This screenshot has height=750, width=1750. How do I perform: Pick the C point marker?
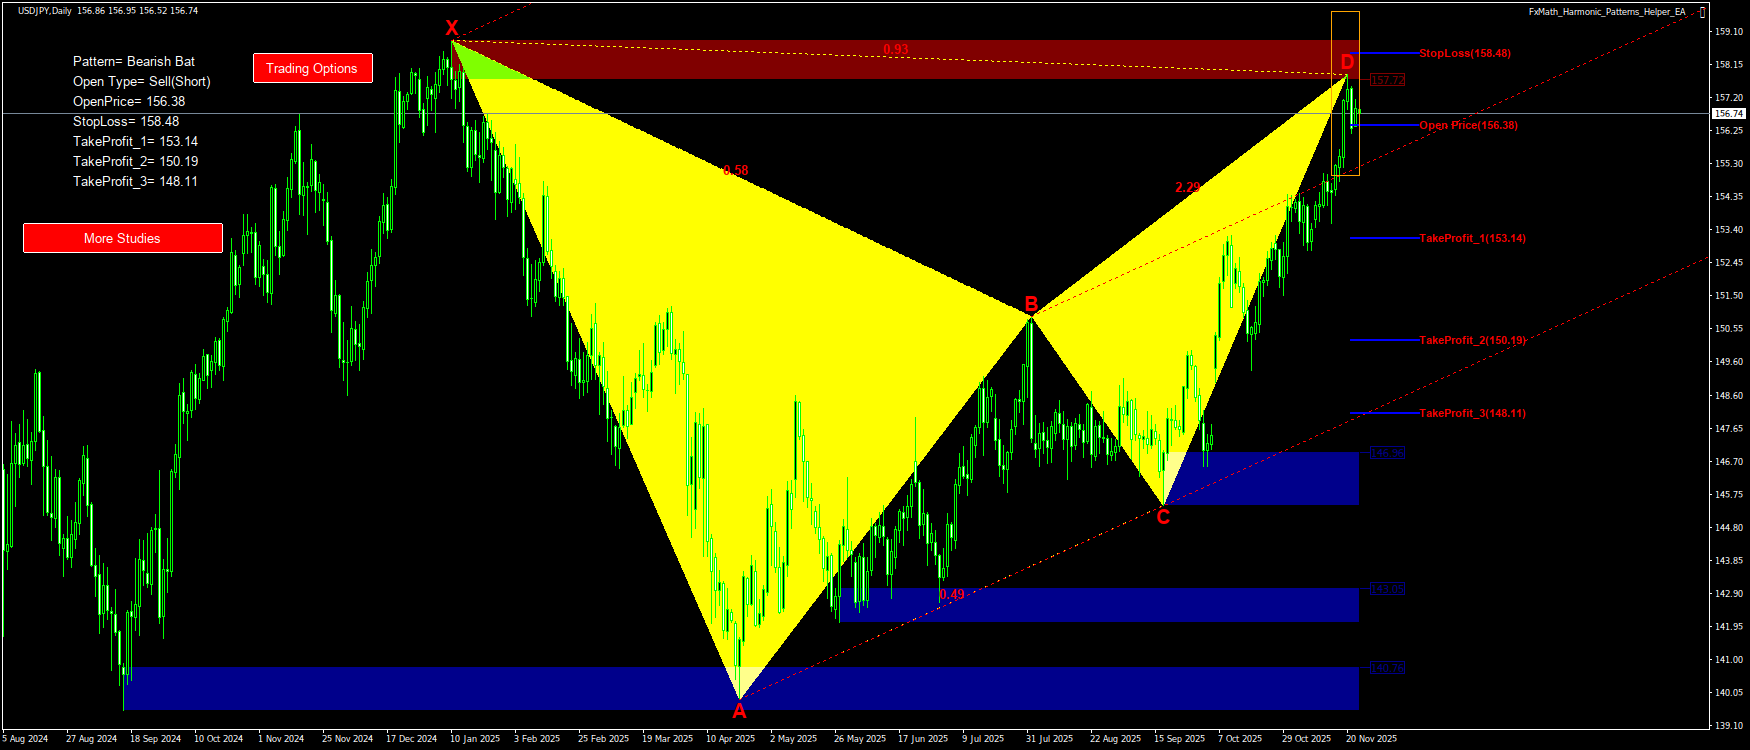pos(1163,517)
